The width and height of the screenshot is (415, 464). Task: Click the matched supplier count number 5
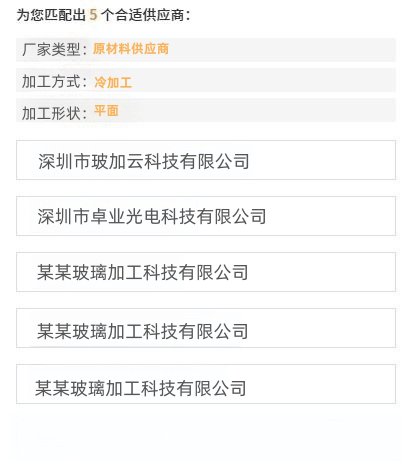[x=93, y=15]
